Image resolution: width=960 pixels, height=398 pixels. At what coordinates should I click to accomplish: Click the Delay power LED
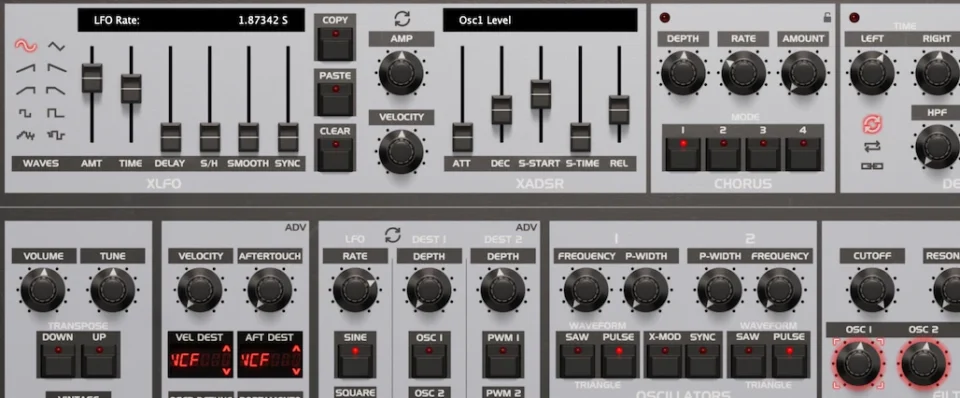coord(854,18)
